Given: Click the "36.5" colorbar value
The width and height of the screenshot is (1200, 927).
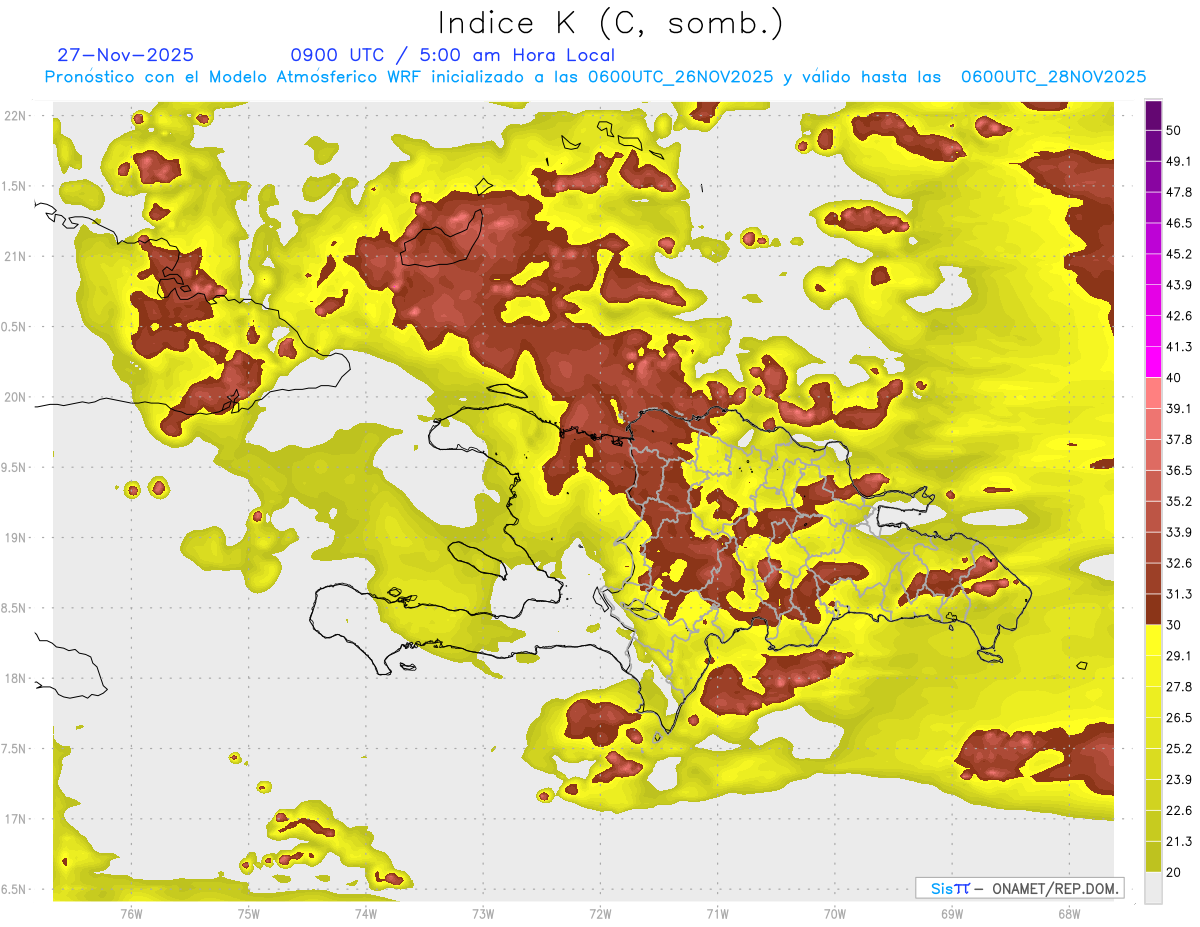Looking at the screenshot, I should pos(1179,470).
